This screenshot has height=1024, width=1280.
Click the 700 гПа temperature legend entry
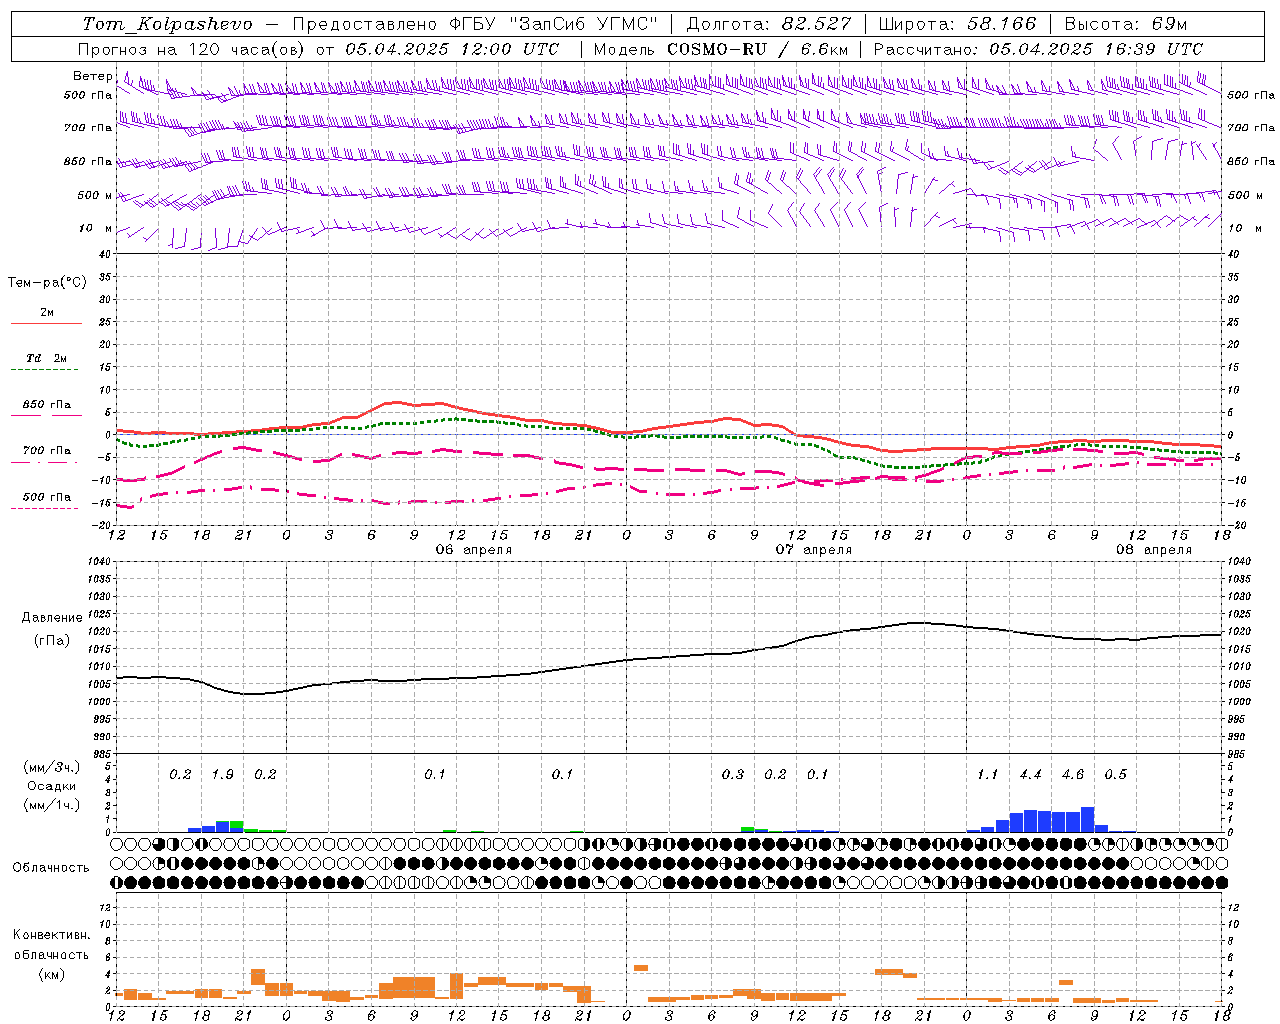click(x=47, y=451)
